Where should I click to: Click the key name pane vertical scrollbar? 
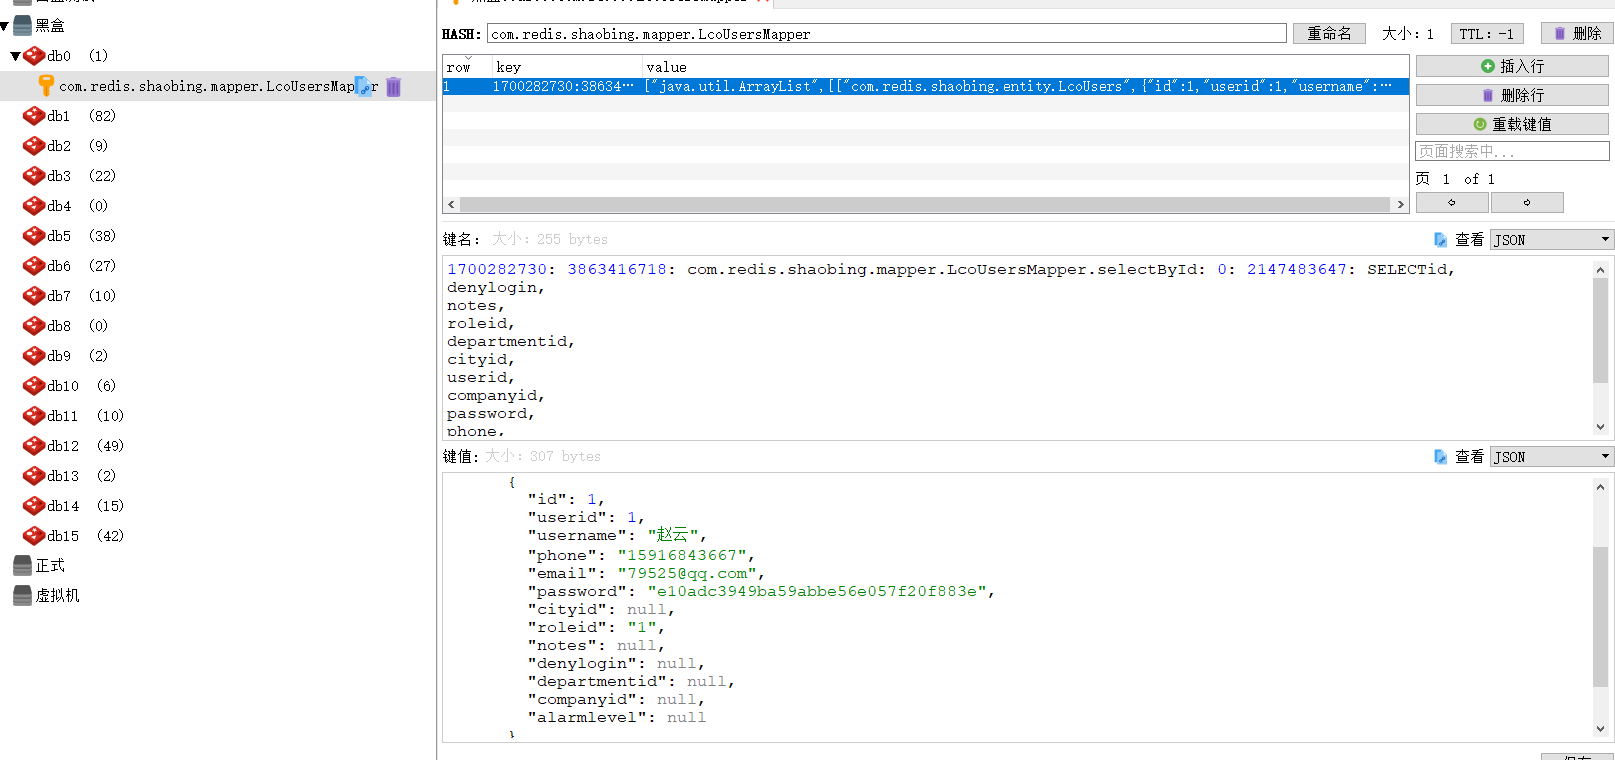coord(1600,330)
